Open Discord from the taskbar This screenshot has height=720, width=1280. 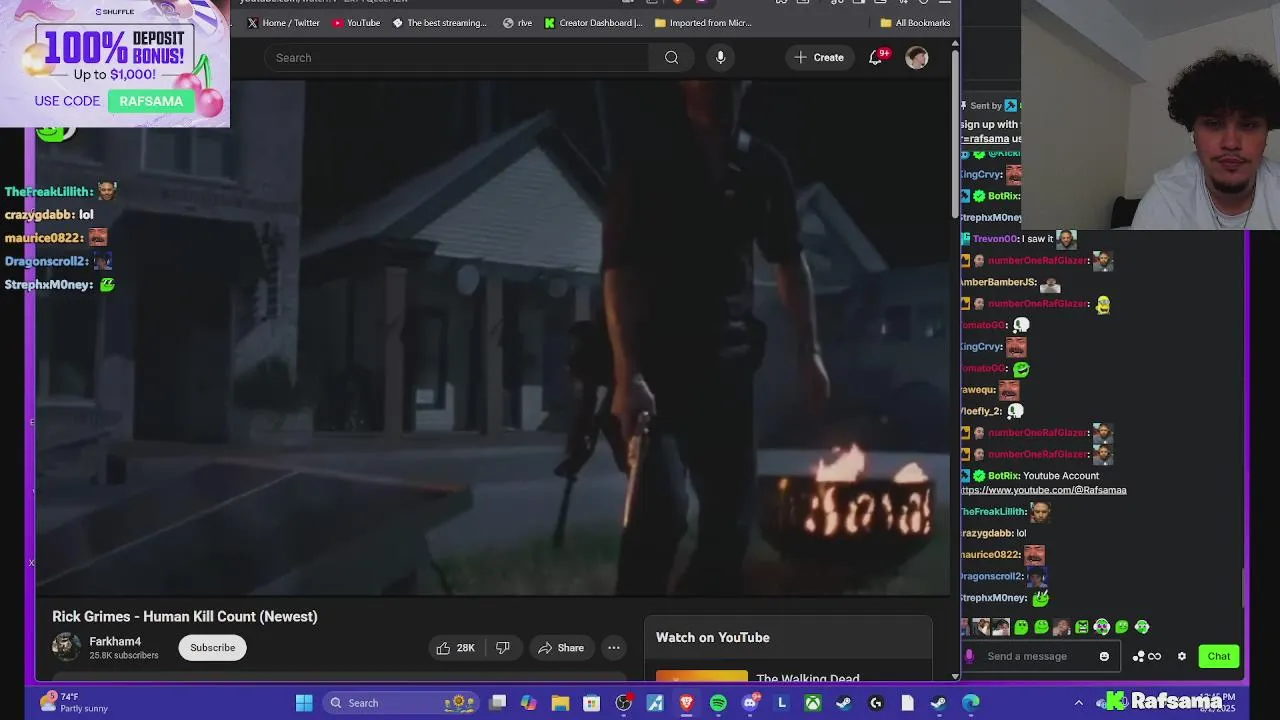click(x=750, y=703)
